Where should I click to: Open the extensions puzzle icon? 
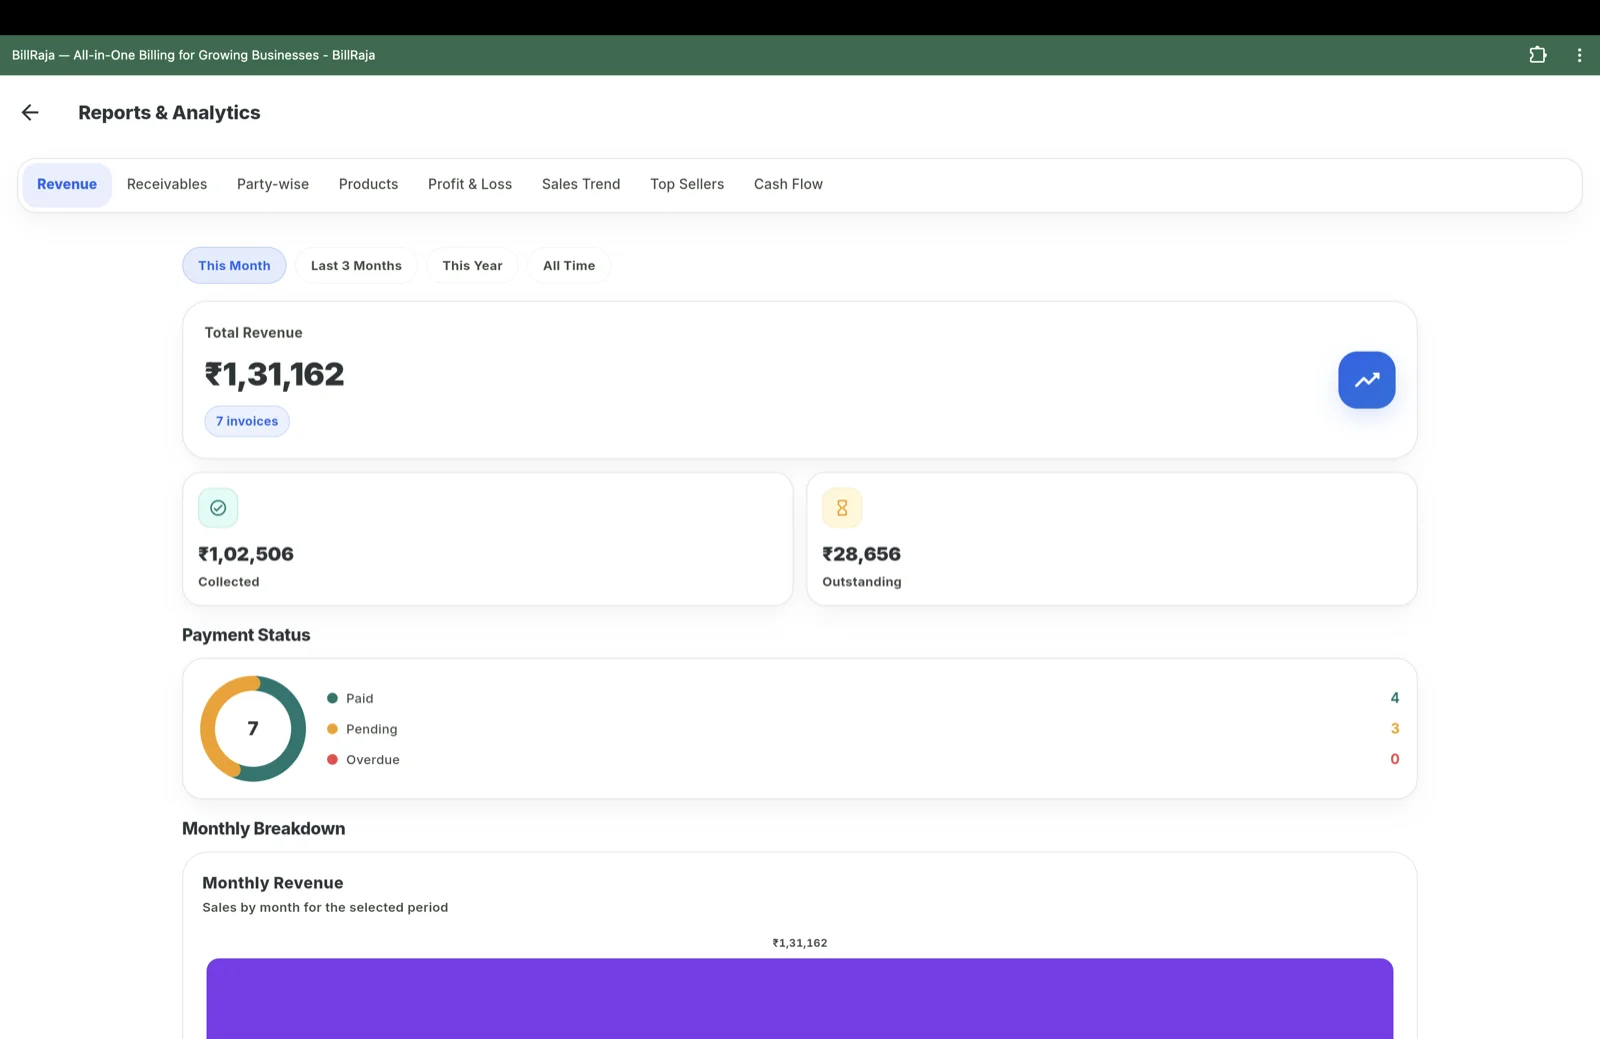(1538, 55)
